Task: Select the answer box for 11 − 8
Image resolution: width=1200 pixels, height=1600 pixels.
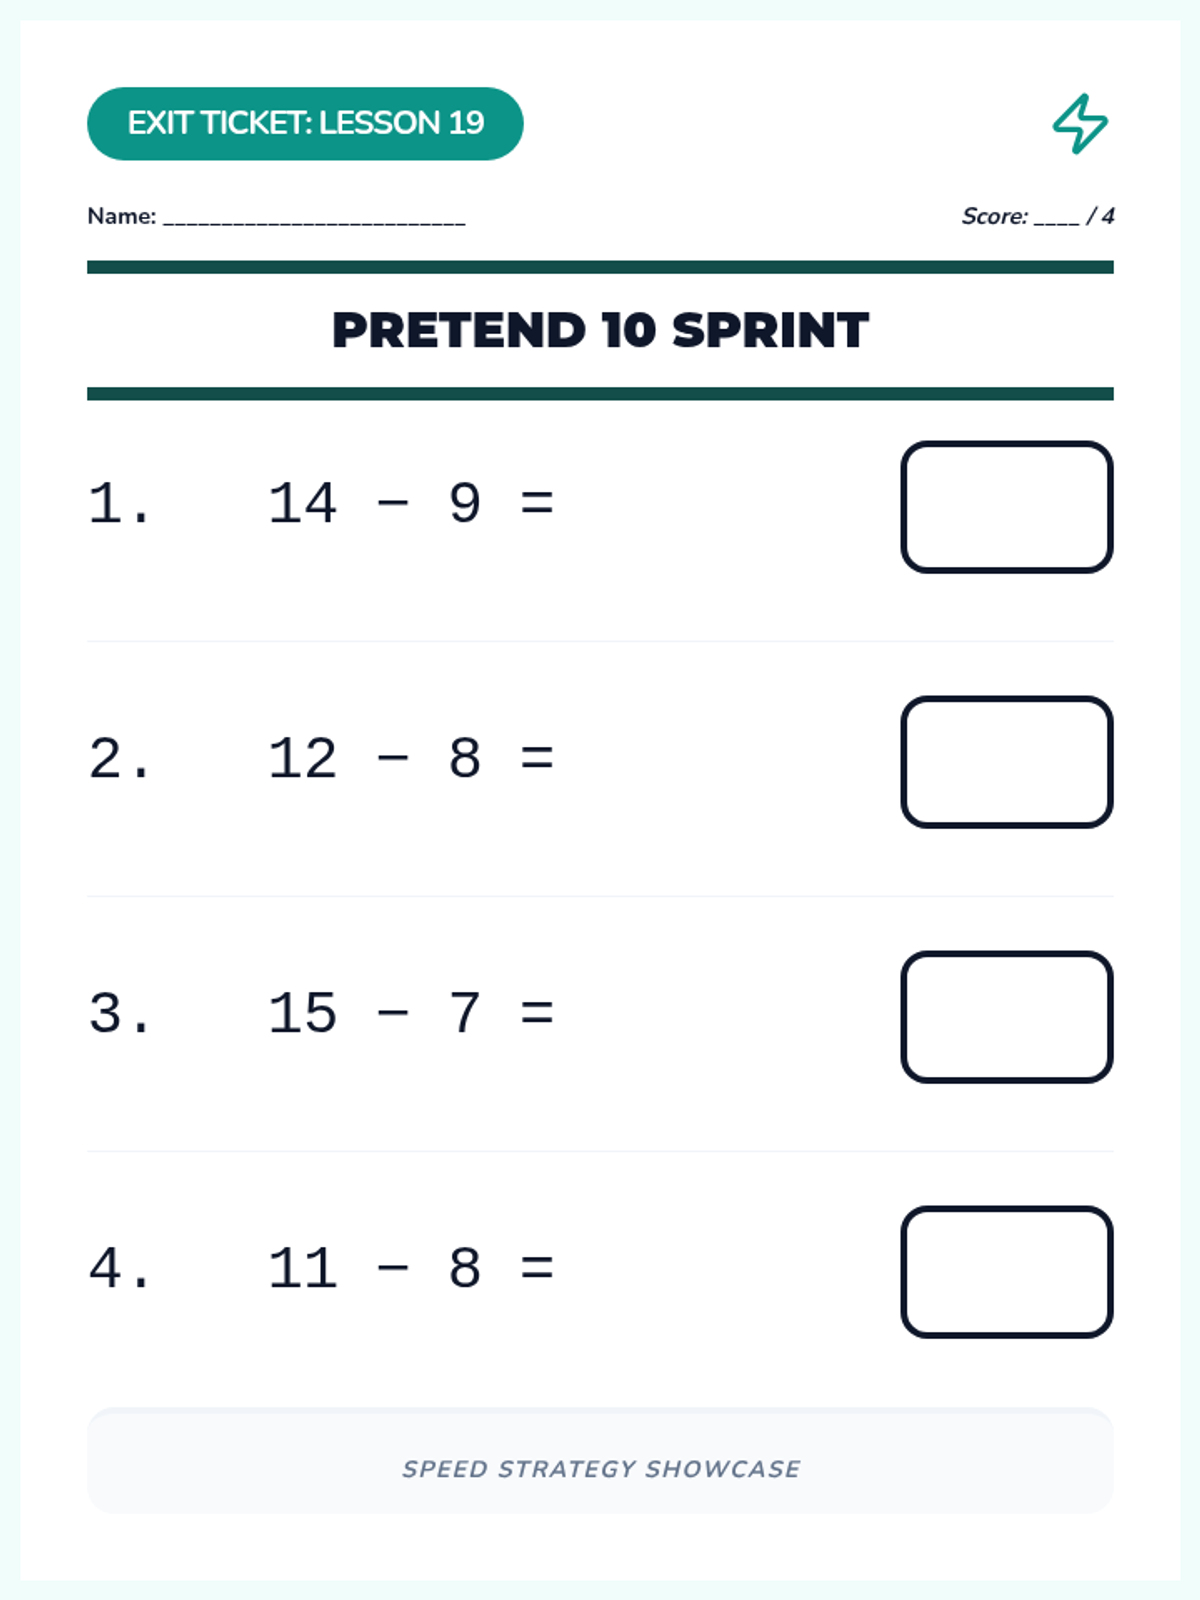Action: pos(1007,1272)
